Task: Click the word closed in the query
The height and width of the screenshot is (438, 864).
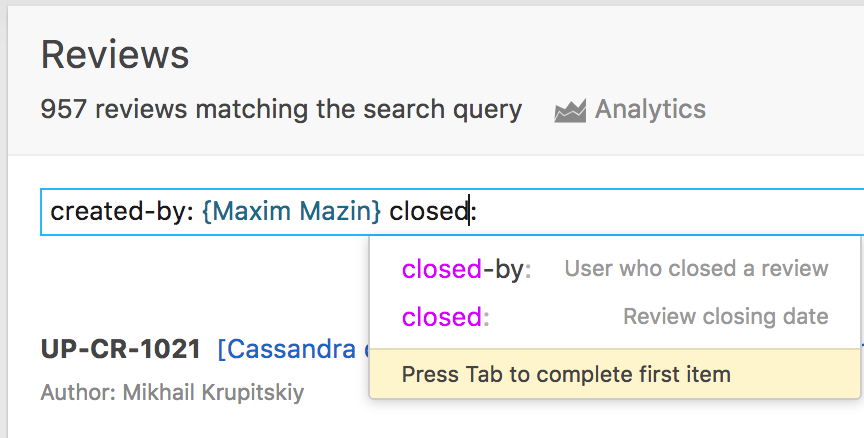Action: [x=429, y=212]
